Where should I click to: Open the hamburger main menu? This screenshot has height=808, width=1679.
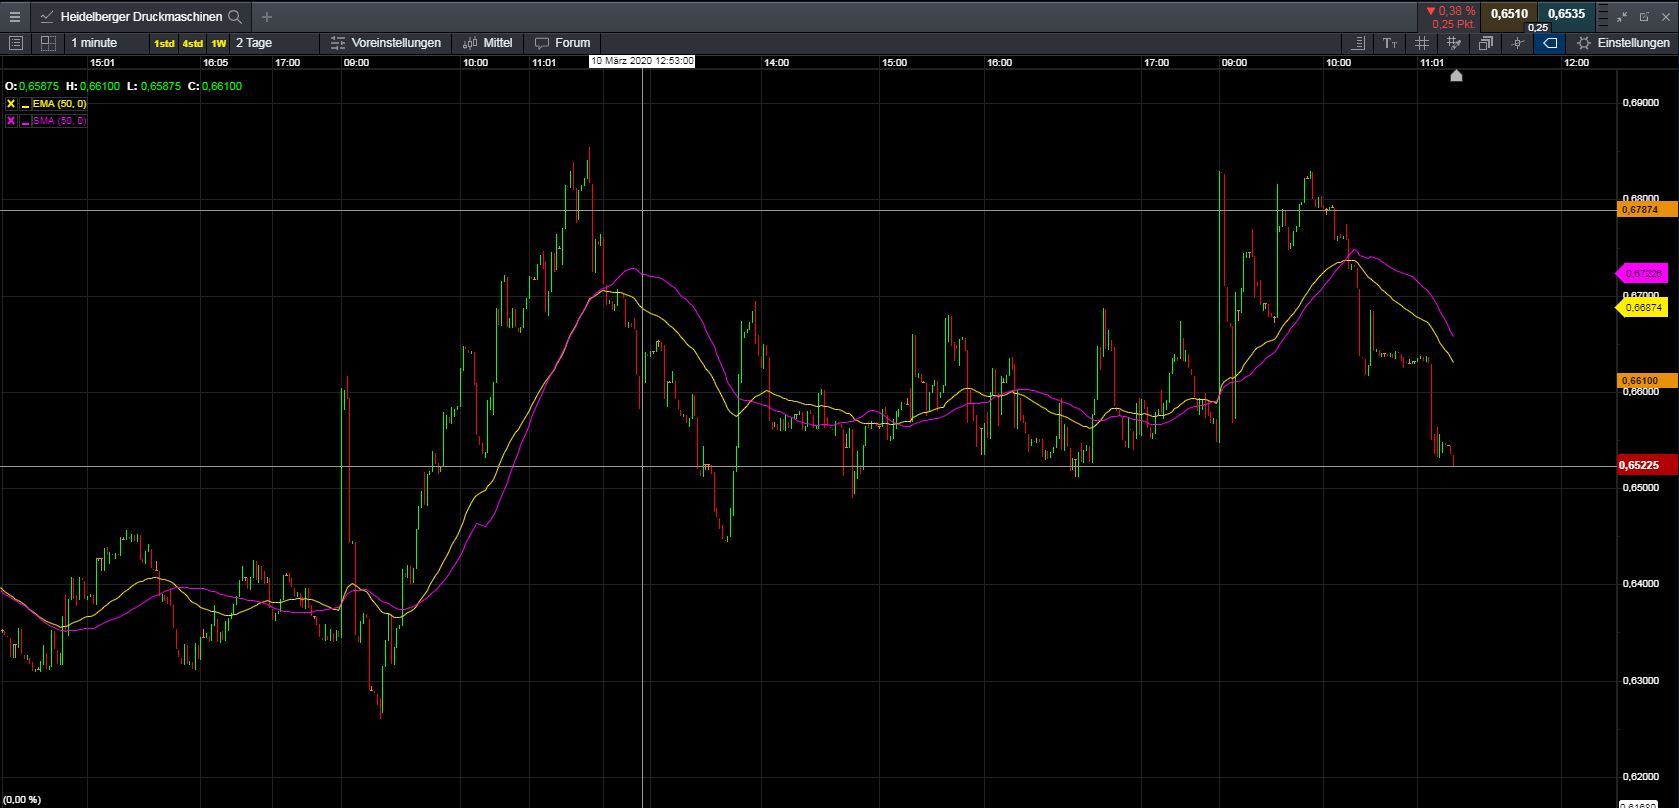tap(14, 16)
